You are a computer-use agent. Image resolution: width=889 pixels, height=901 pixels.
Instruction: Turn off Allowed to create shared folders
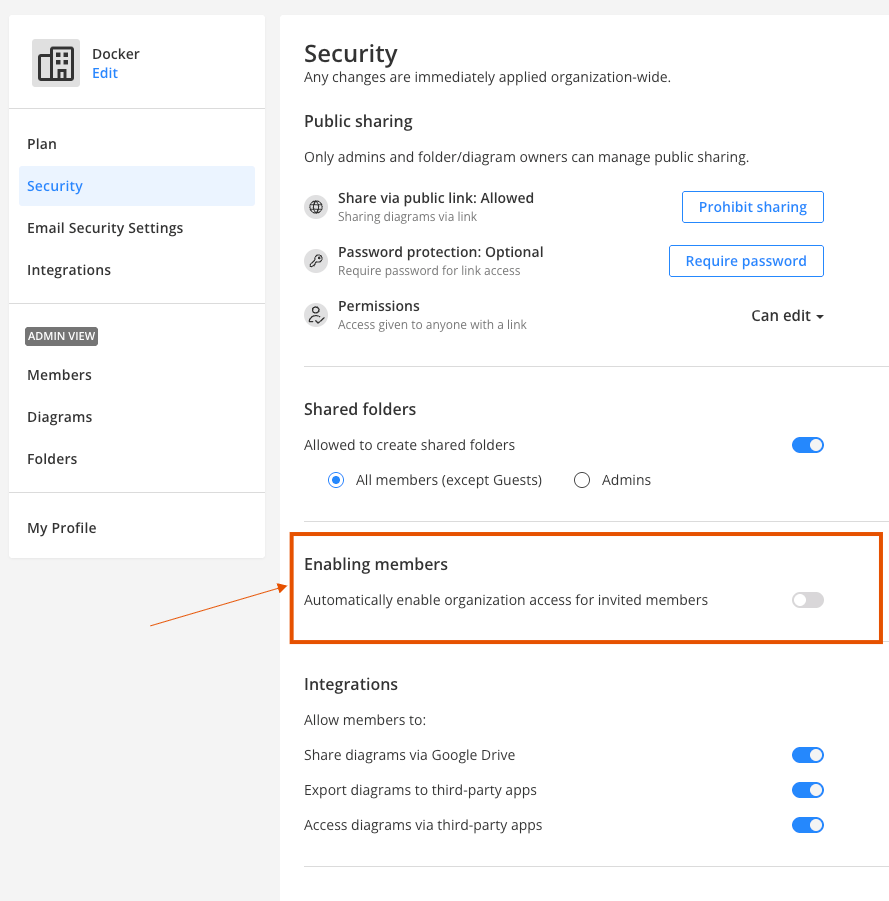click(807, 444)
